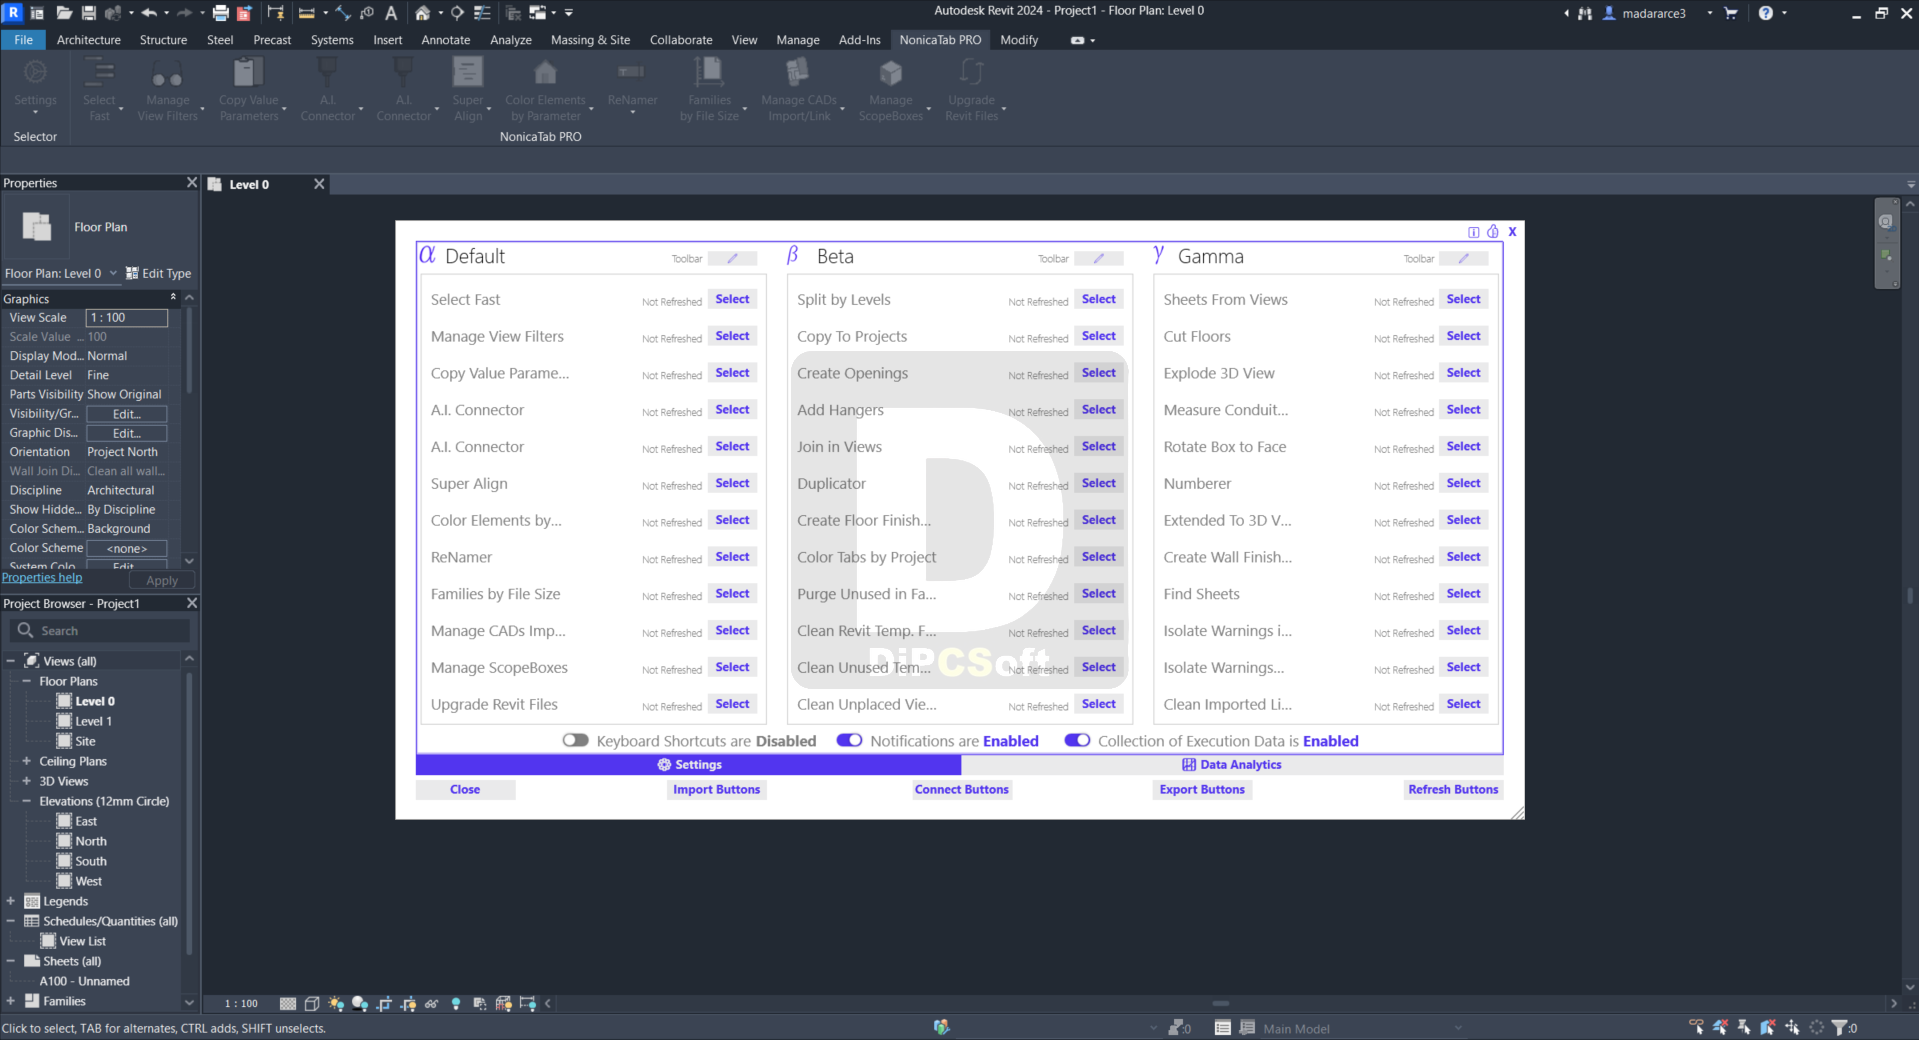1920x1040 pixels.
Task: Select the North elevation in Project Browser
Action: pos(90,841)
